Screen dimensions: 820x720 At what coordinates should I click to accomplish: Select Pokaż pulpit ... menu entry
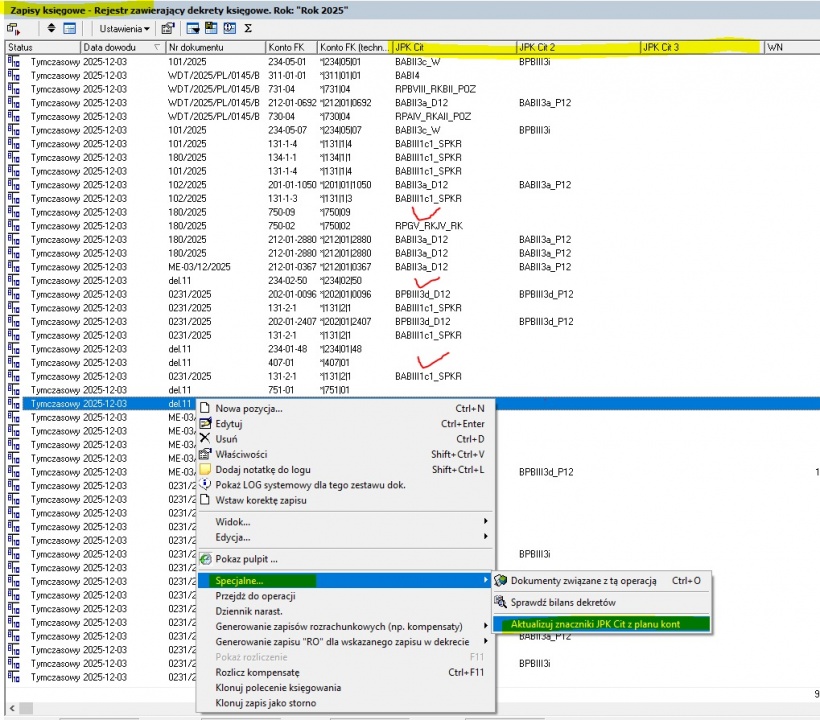pos(246,559)
